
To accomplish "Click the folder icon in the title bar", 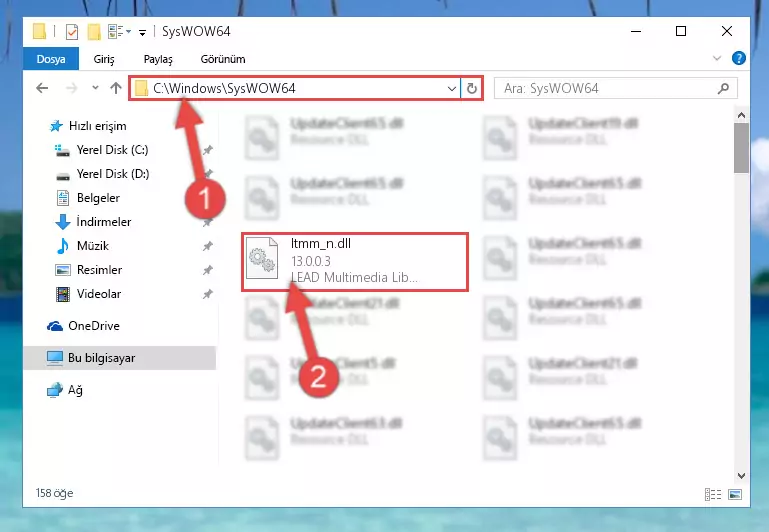I will click(x=39, y=32).
